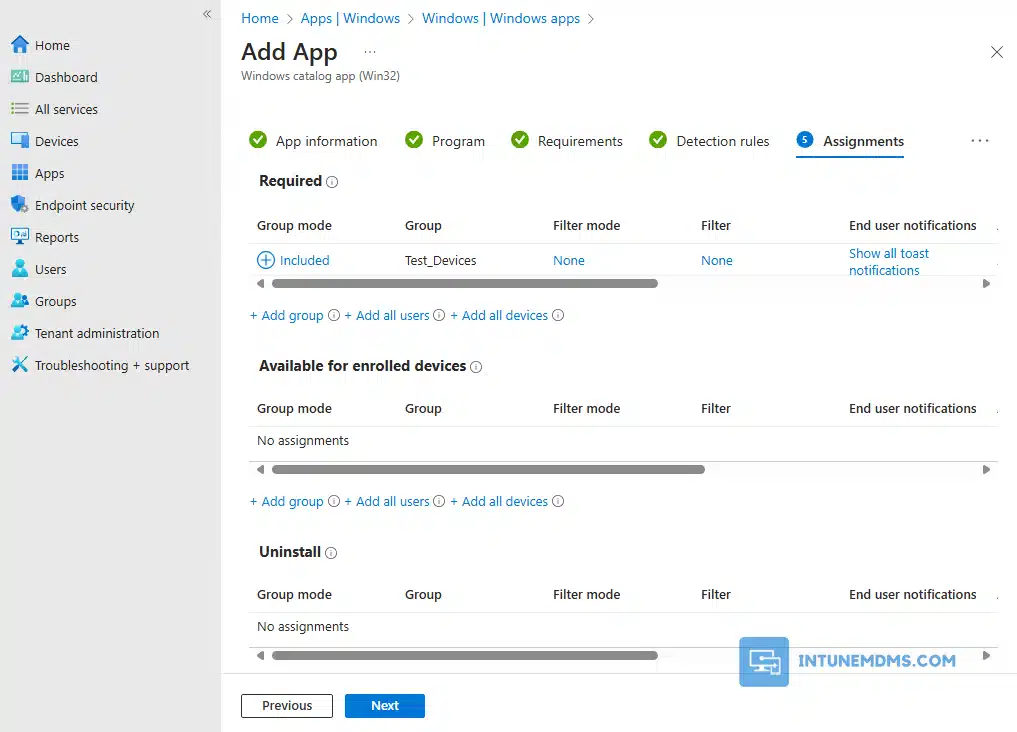Go to the Program step
Image resolution: width=1017 pixels, height=732 pixels.
[445, 141]
